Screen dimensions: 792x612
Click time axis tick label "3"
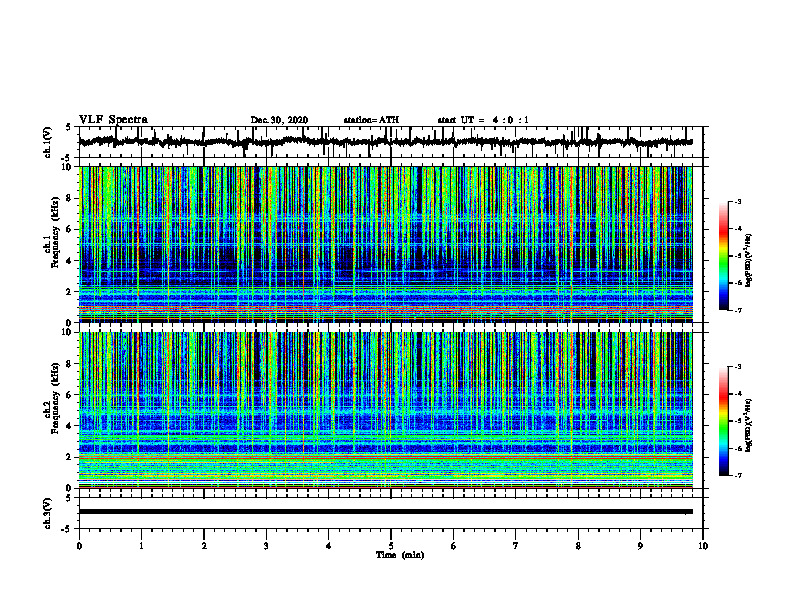[x=266, y=546]
